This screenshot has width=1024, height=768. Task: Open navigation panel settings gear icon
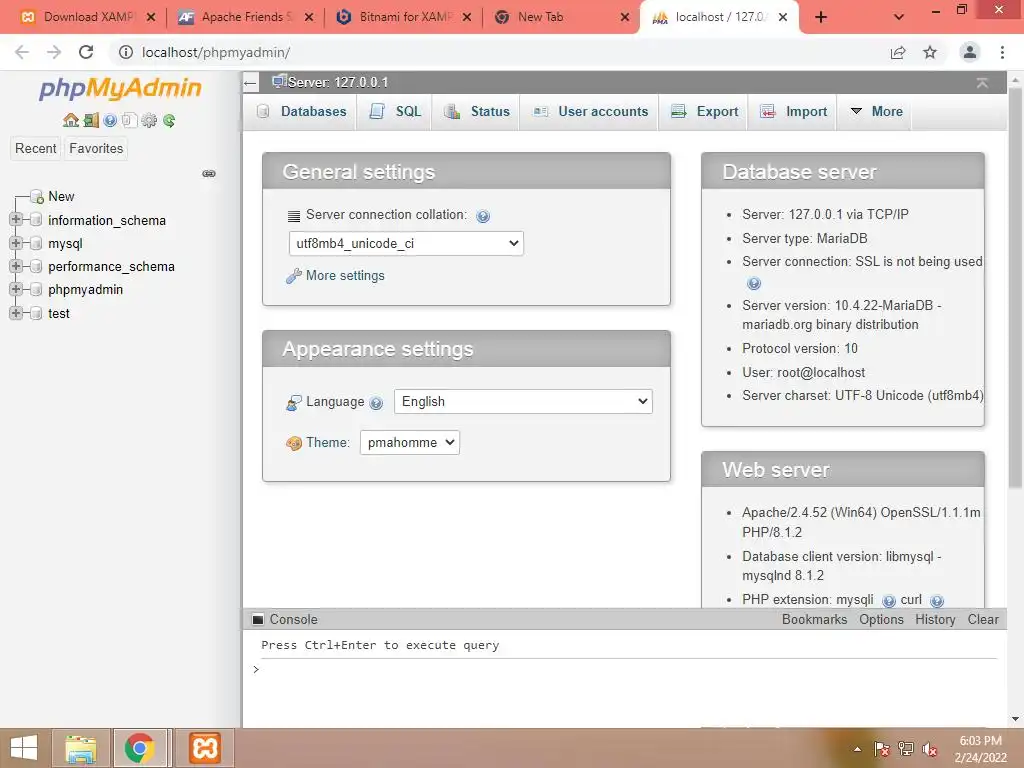click(x=150, y=120)
